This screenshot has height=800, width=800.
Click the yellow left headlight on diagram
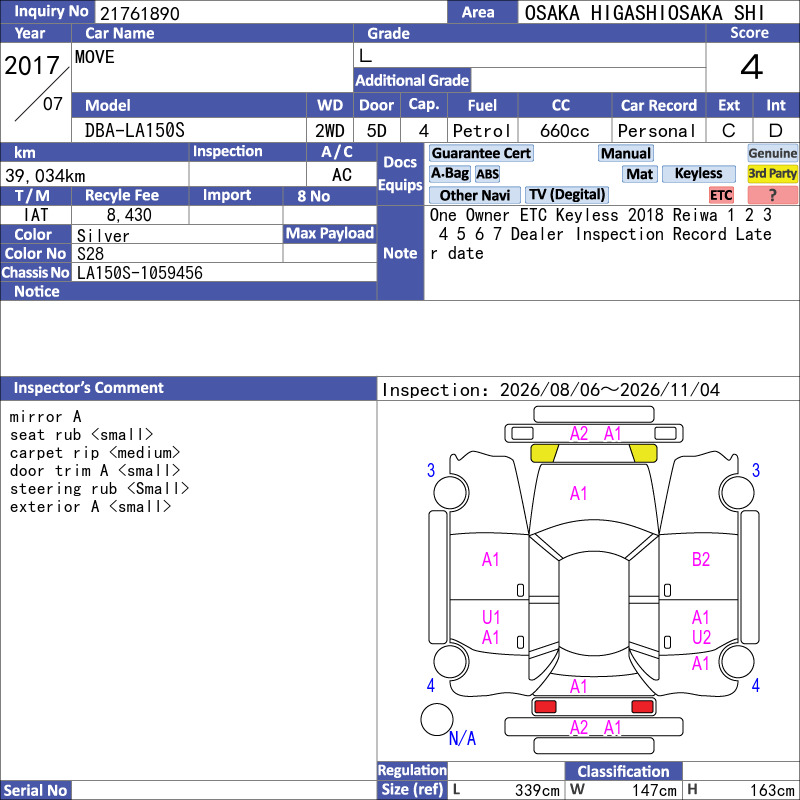pos(545,453)
